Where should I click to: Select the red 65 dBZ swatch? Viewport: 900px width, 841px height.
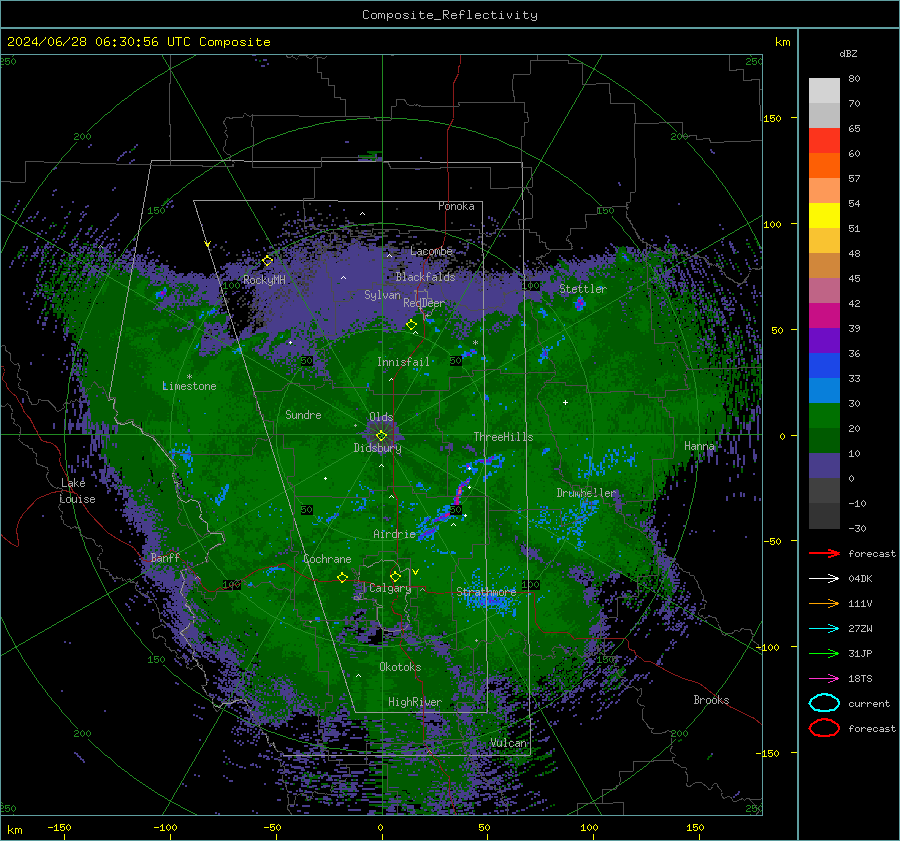[824, 140]
